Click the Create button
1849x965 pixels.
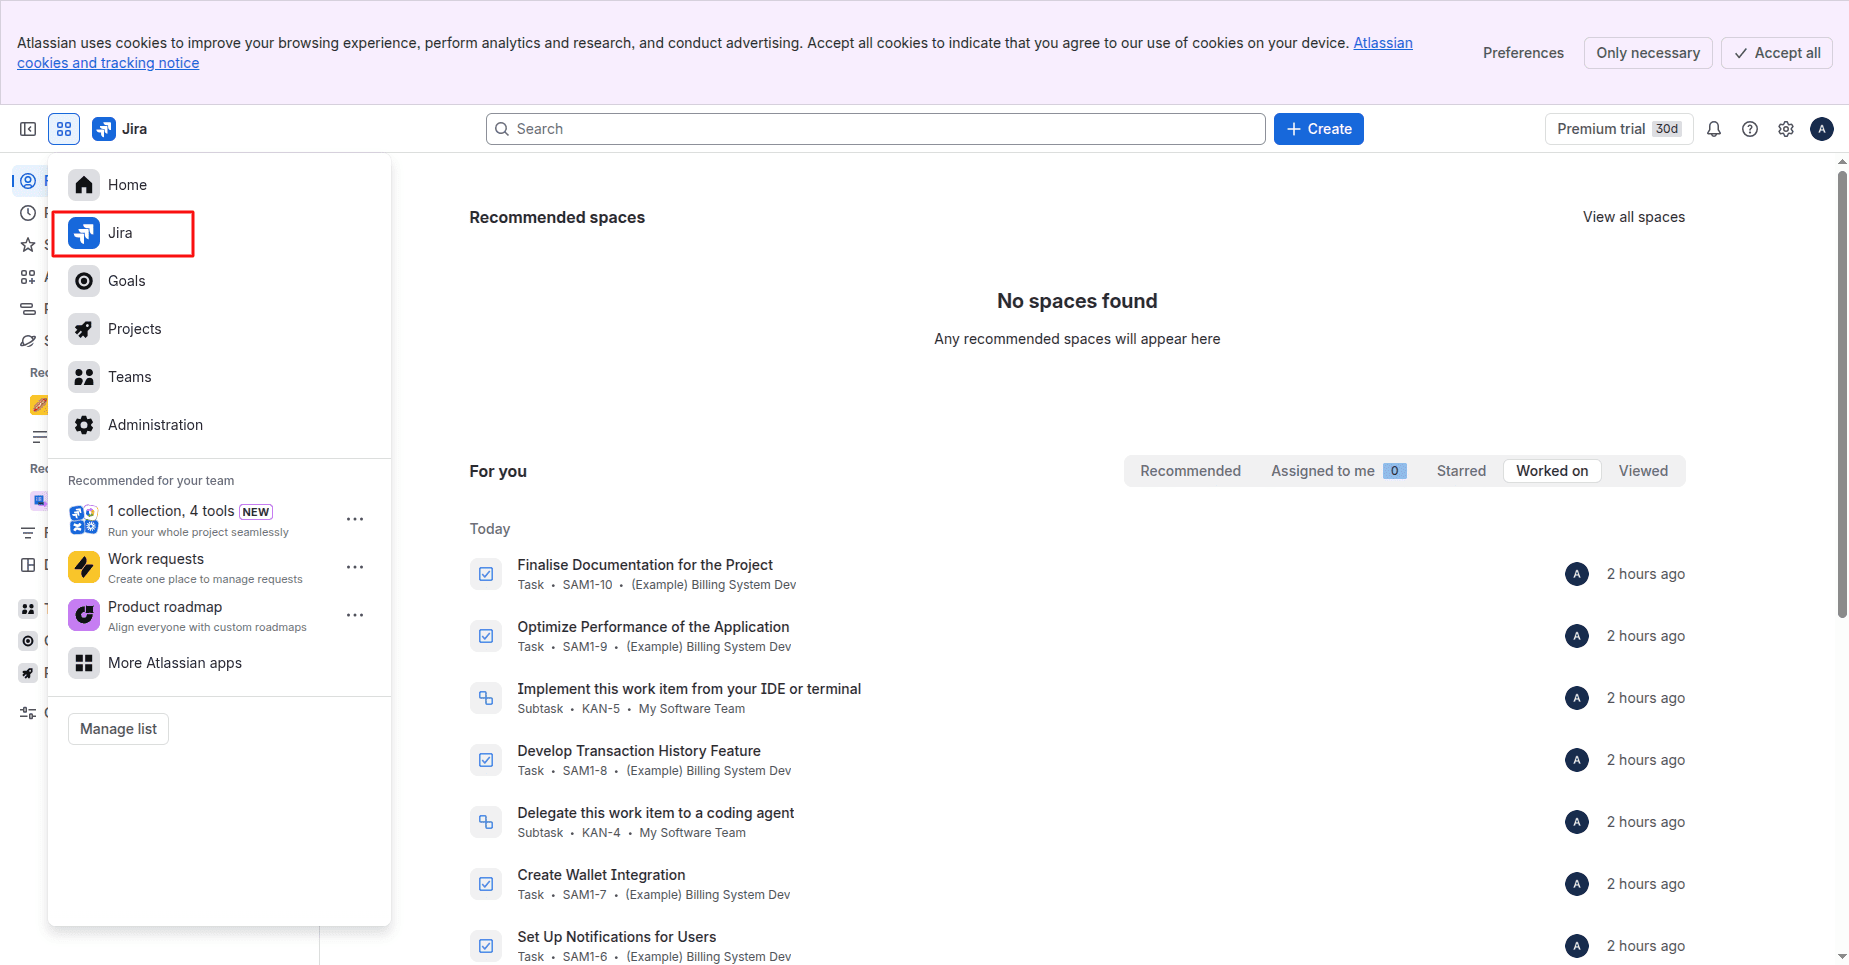click(1319, 129)
